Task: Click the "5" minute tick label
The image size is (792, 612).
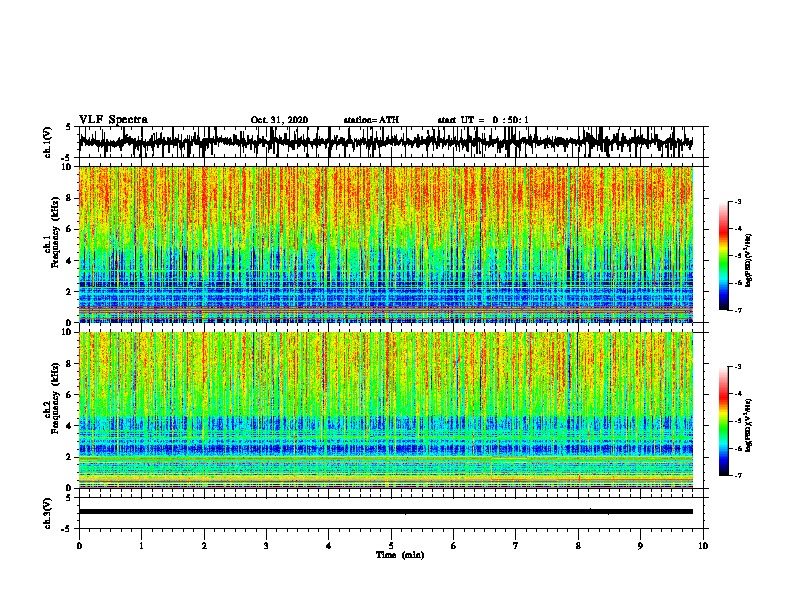Action: point(391,546)
